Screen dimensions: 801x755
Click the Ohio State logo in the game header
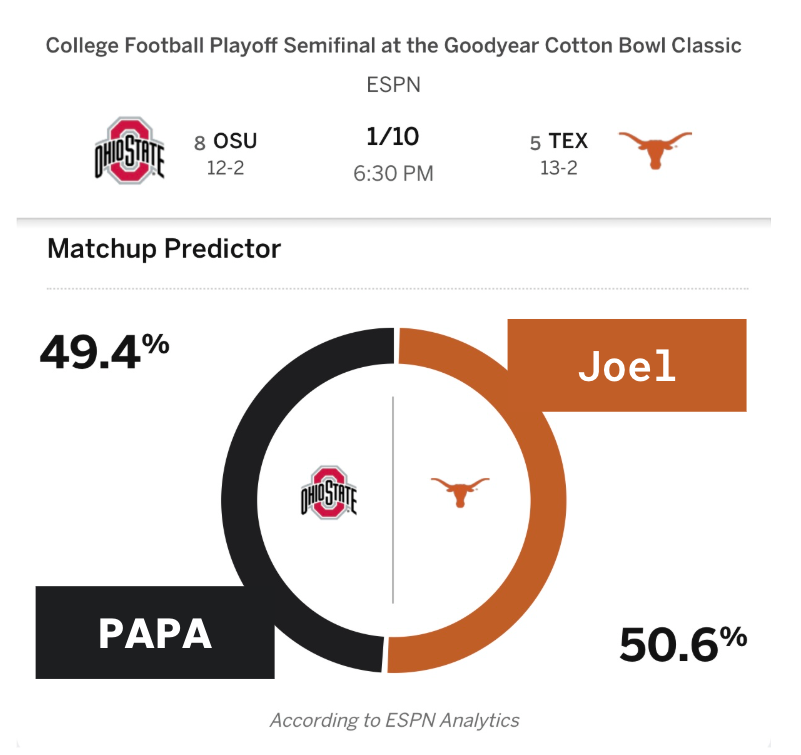[x=128, y=151]
